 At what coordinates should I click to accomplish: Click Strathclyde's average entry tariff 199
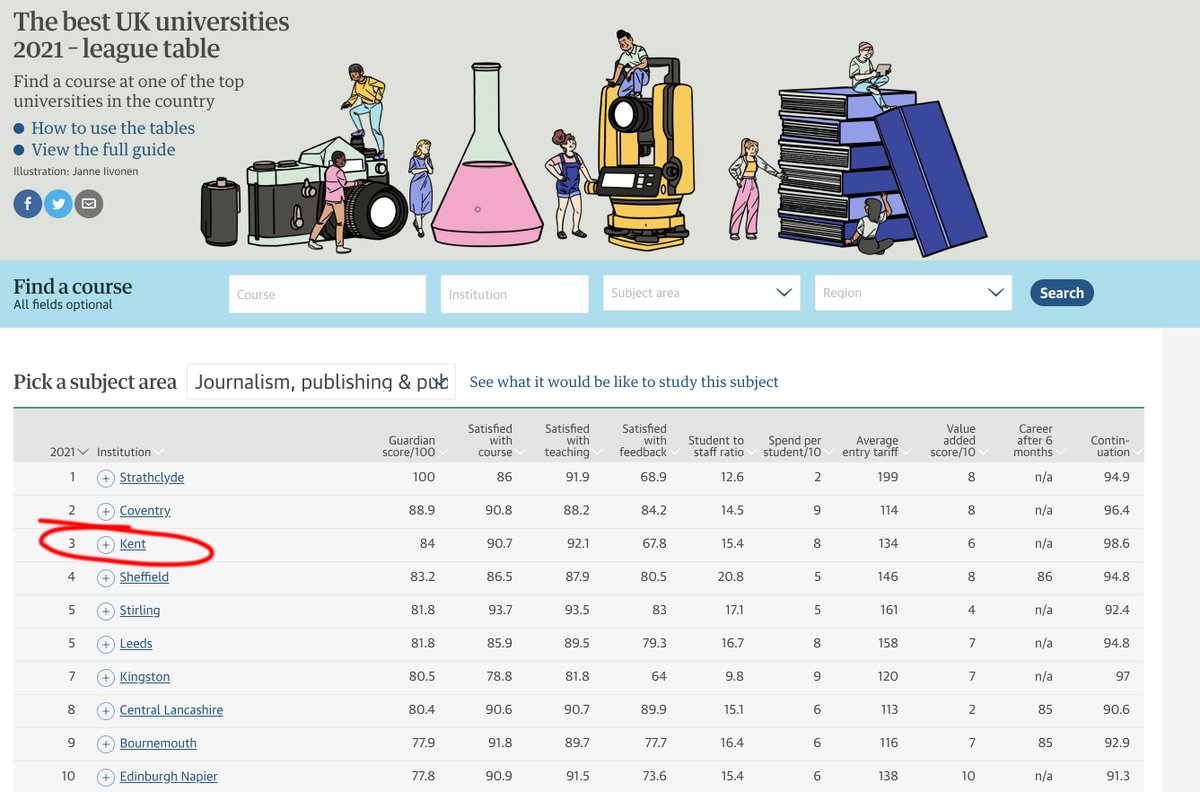[x=887, y=478]
